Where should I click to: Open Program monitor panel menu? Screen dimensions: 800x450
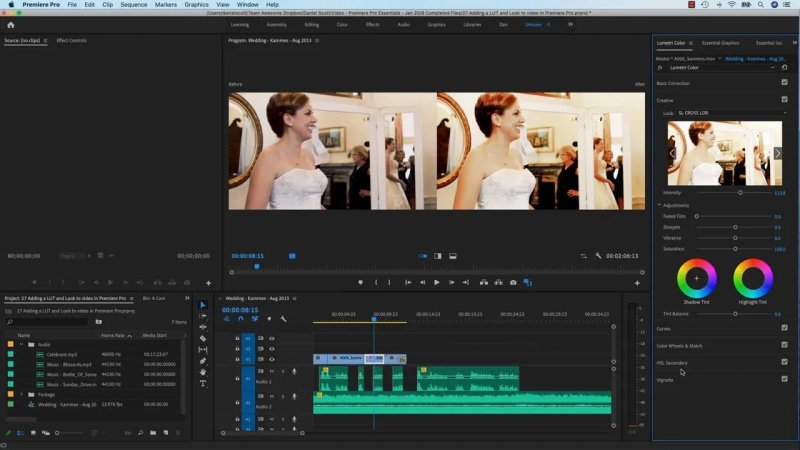317,40
